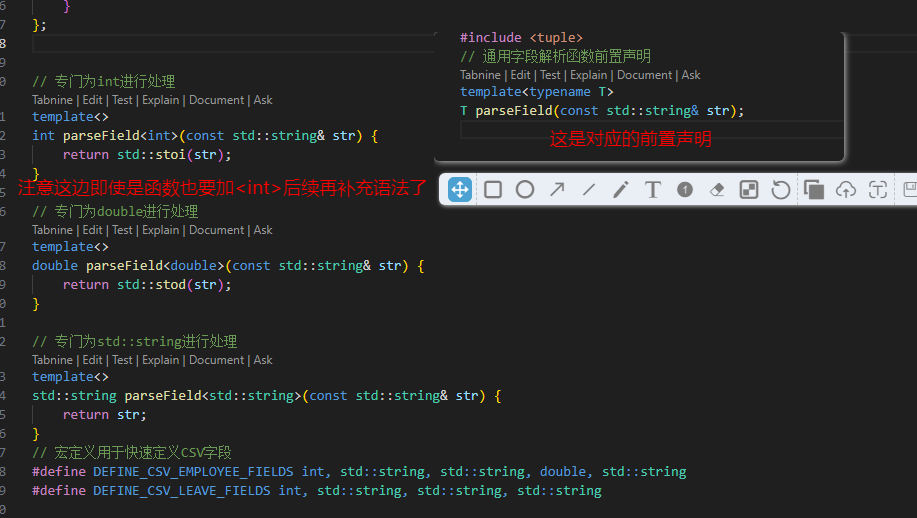Undo the last annotation
This screenshot has width=917, height=518.
pyautogui.click(x=781, y=189)
